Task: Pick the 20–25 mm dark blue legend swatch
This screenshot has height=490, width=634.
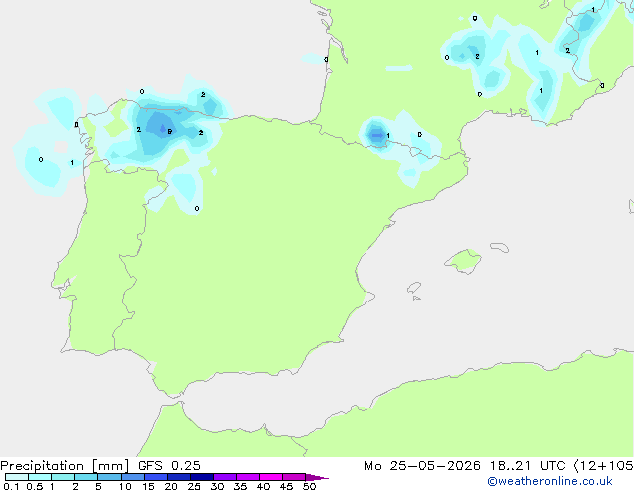Action: coord(179,477)
